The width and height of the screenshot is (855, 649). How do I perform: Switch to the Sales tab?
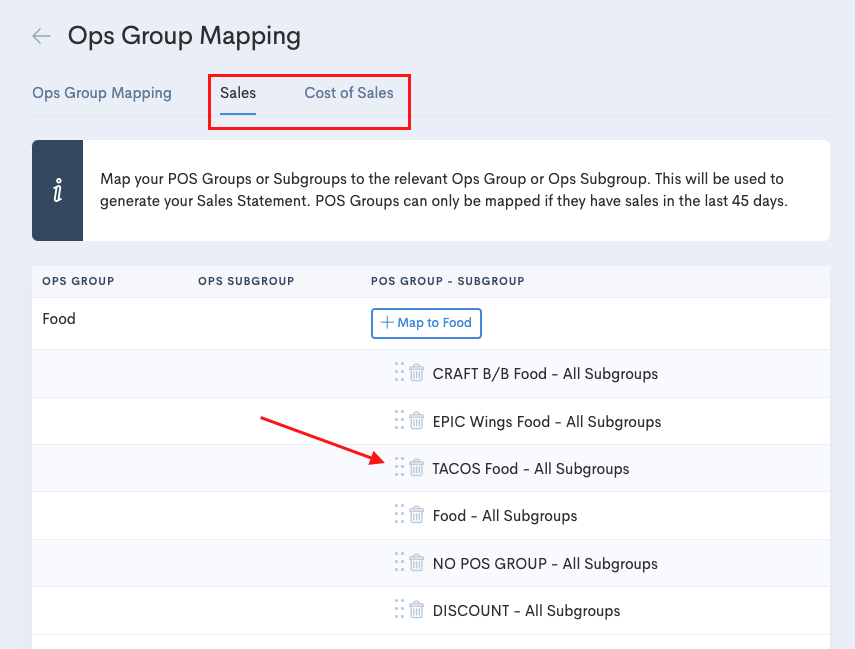coord(238,93)
